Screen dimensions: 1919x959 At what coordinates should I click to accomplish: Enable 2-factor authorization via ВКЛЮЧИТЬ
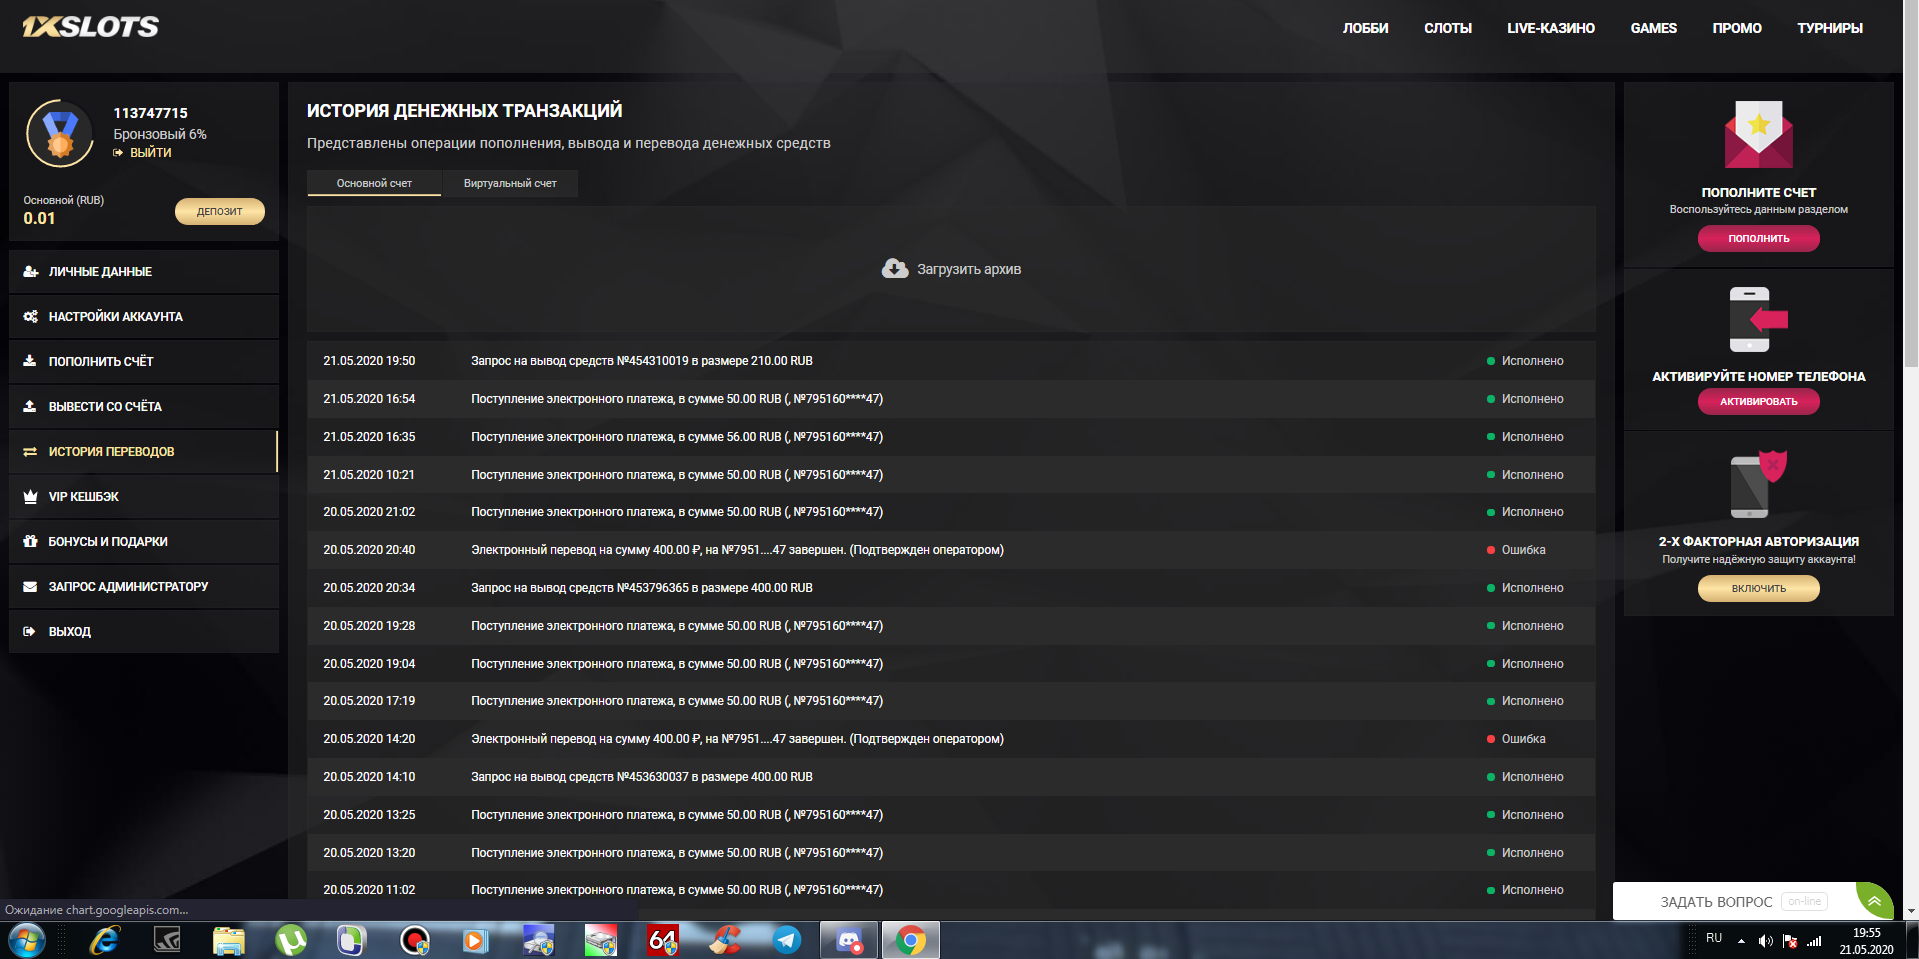[x=1757, y=588]
